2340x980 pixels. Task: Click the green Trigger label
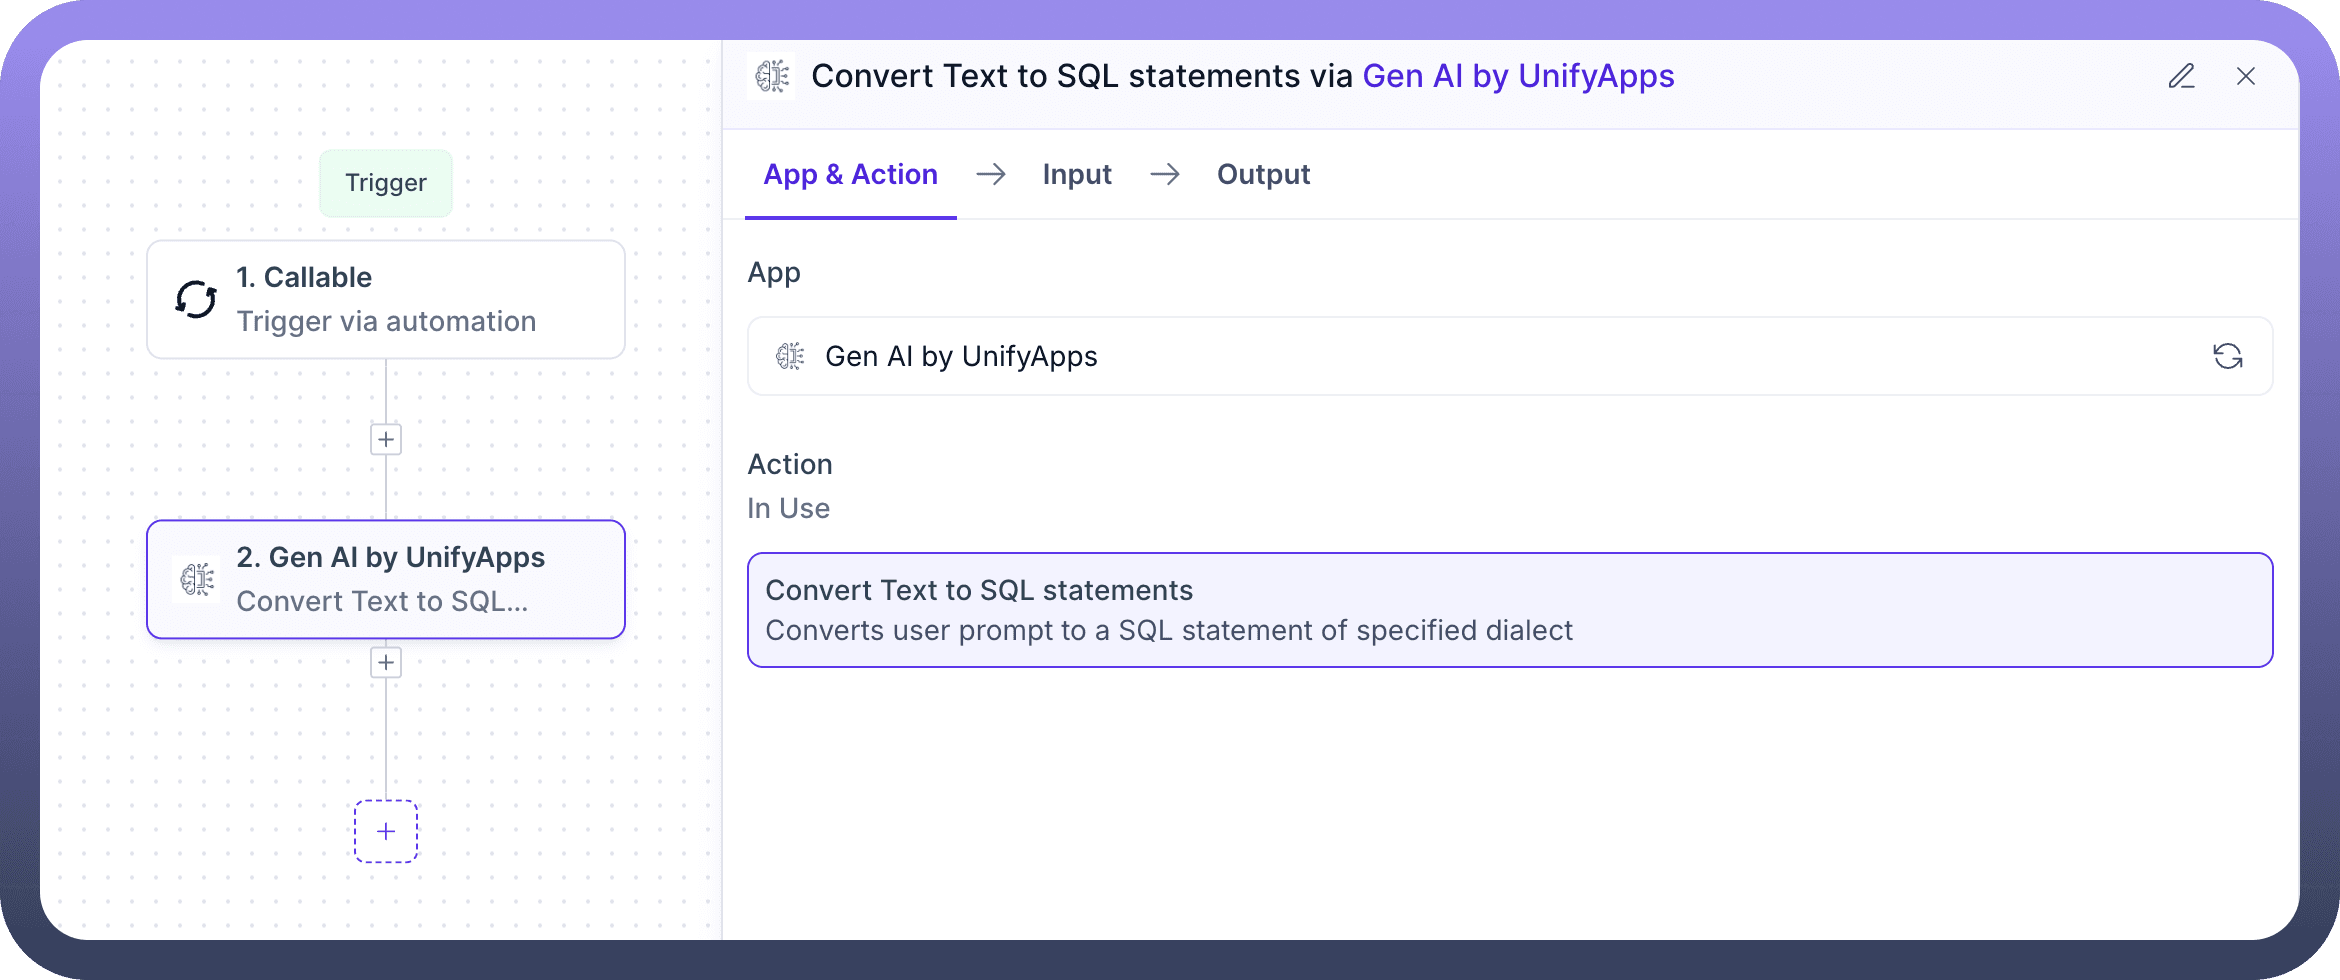point(386,183)
